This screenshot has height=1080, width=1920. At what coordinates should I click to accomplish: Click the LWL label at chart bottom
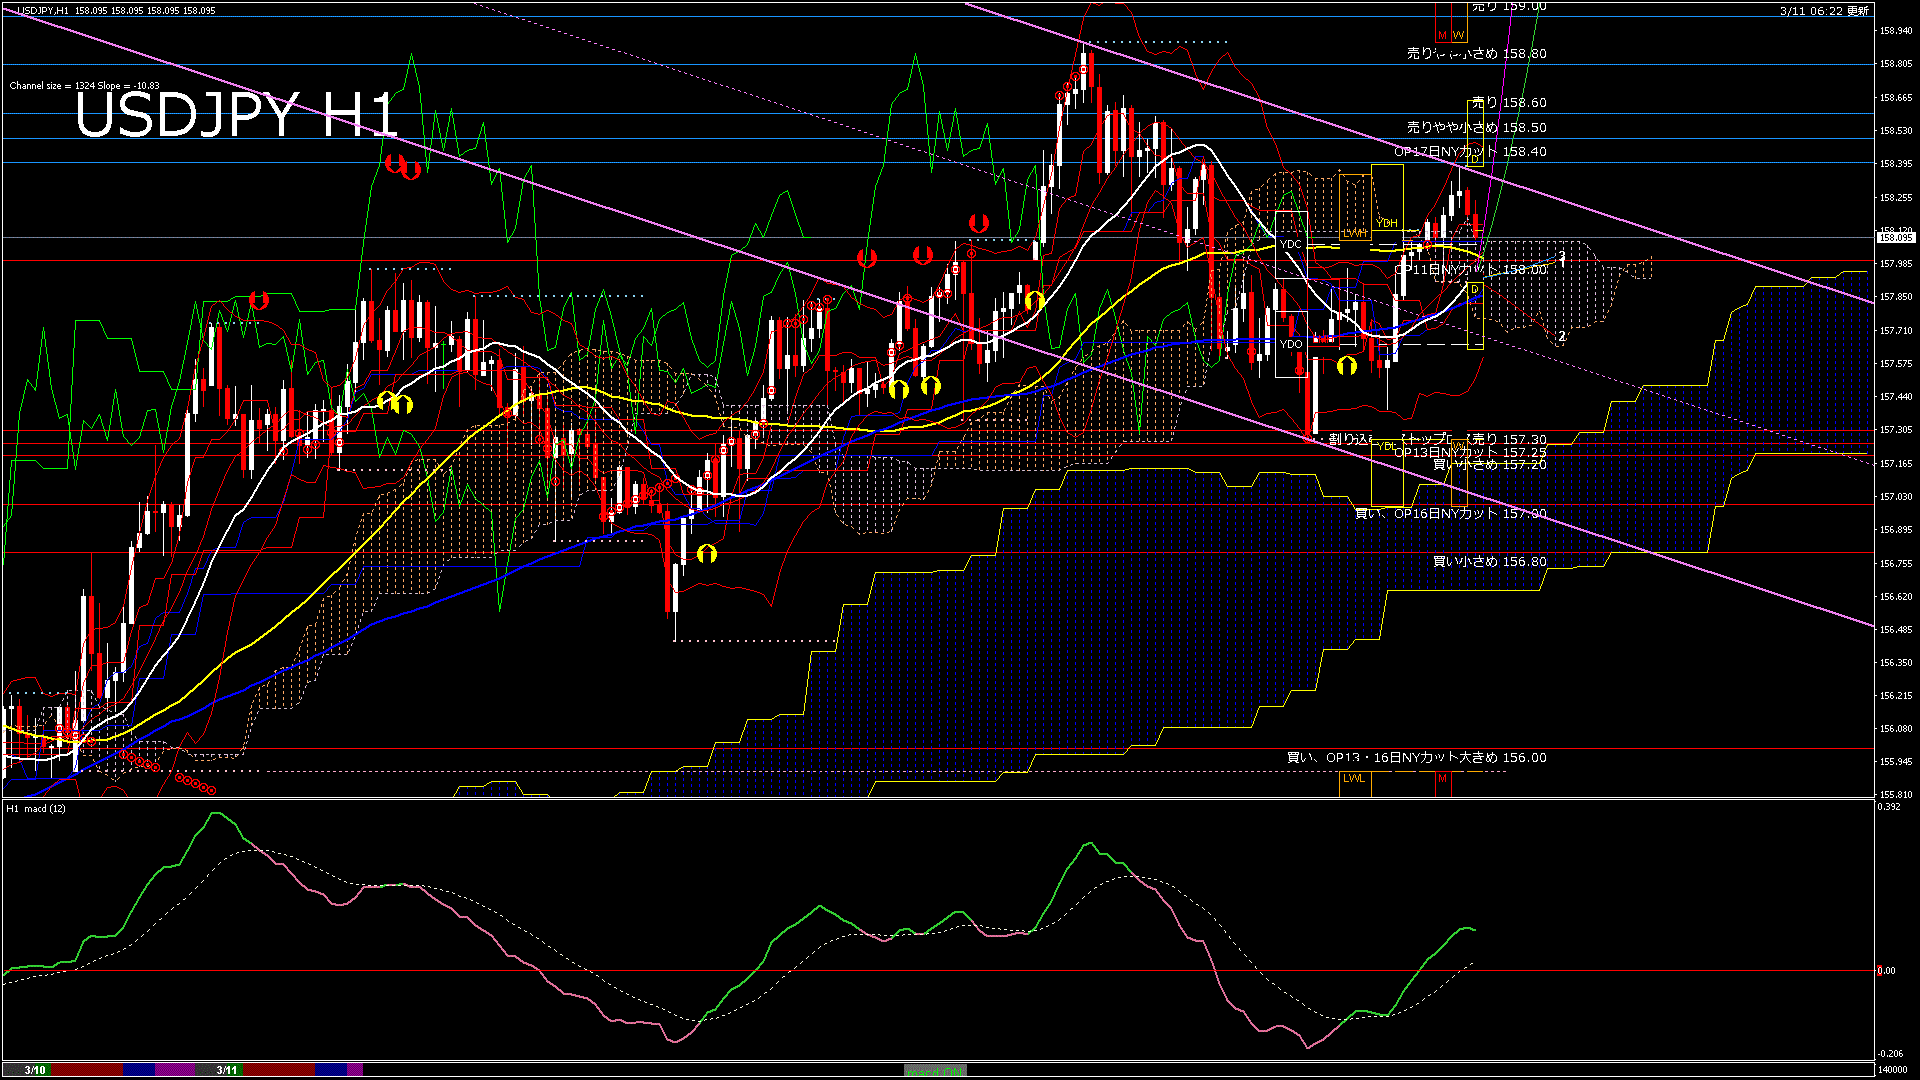coord(1353,778)
